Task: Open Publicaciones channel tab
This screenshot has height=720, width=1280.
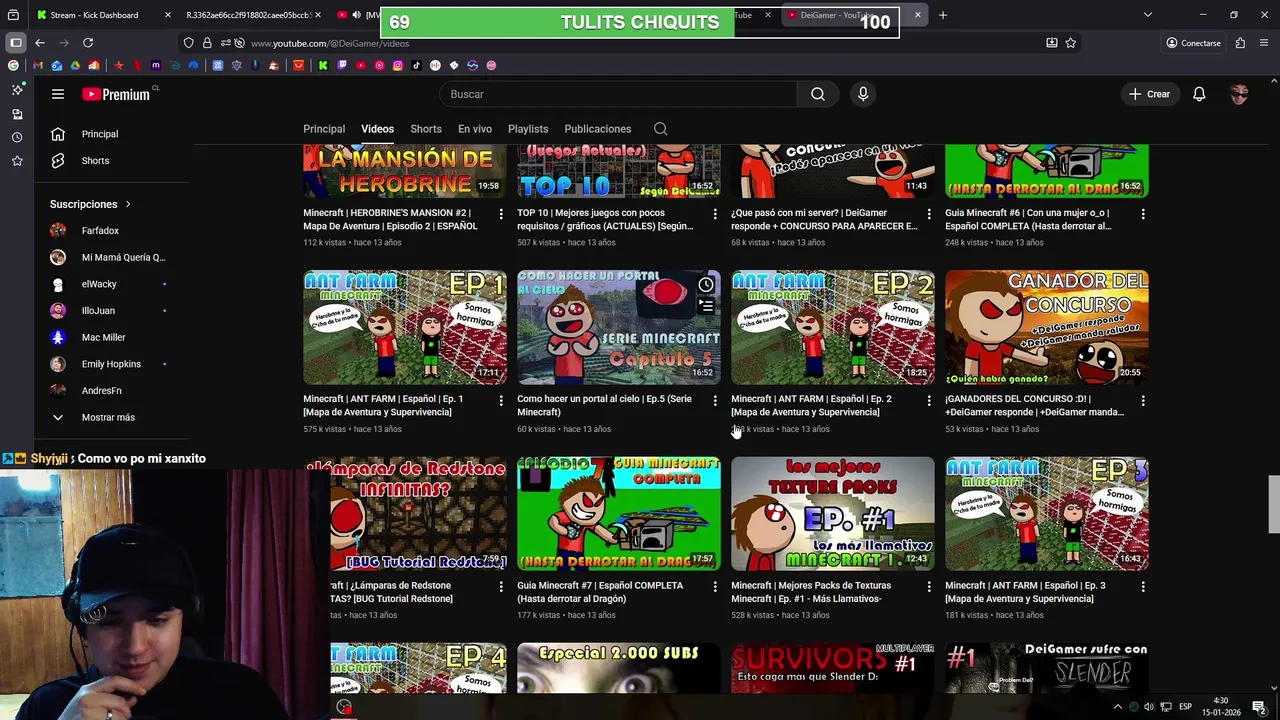Action: pos(598,129)
